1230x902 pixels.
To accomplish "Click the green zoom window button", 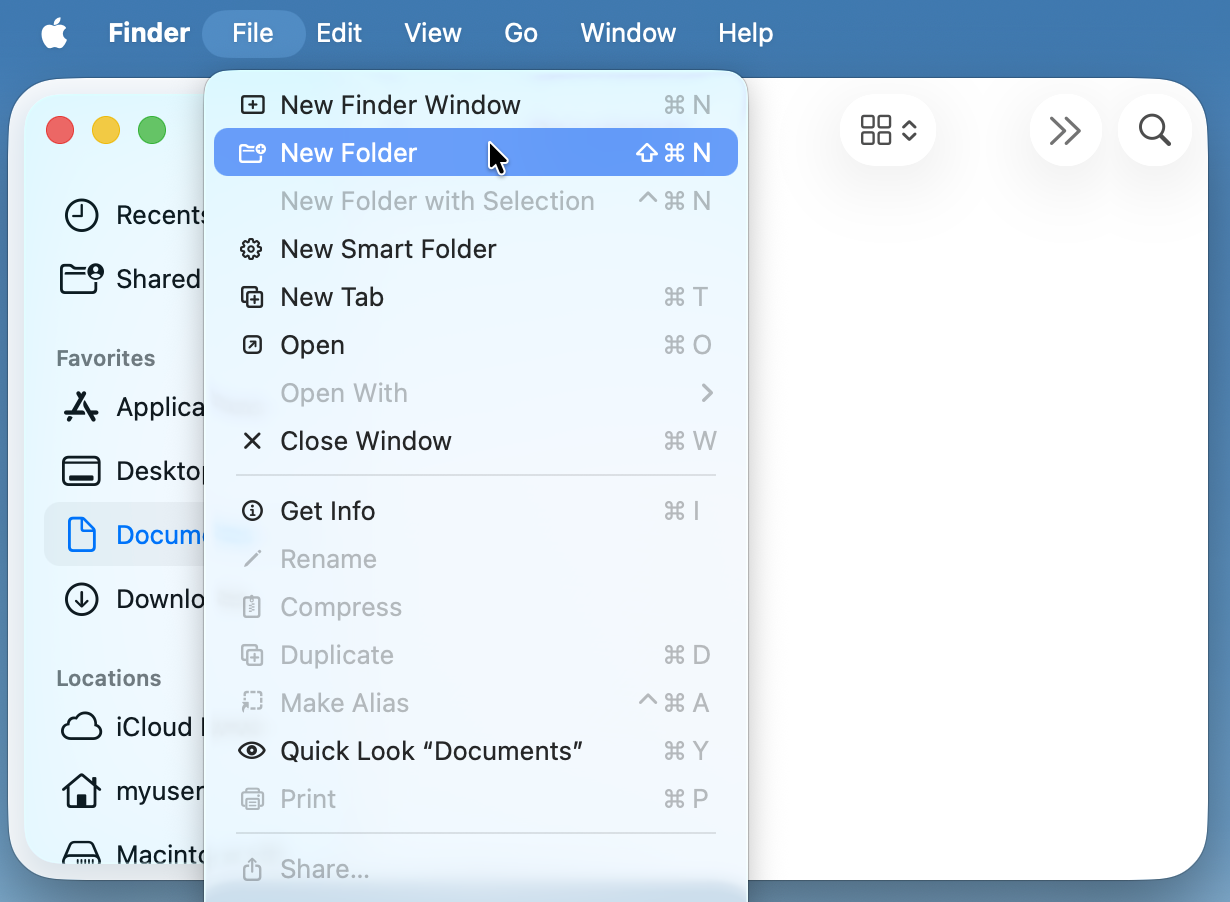I will click(x=152, y=130).
